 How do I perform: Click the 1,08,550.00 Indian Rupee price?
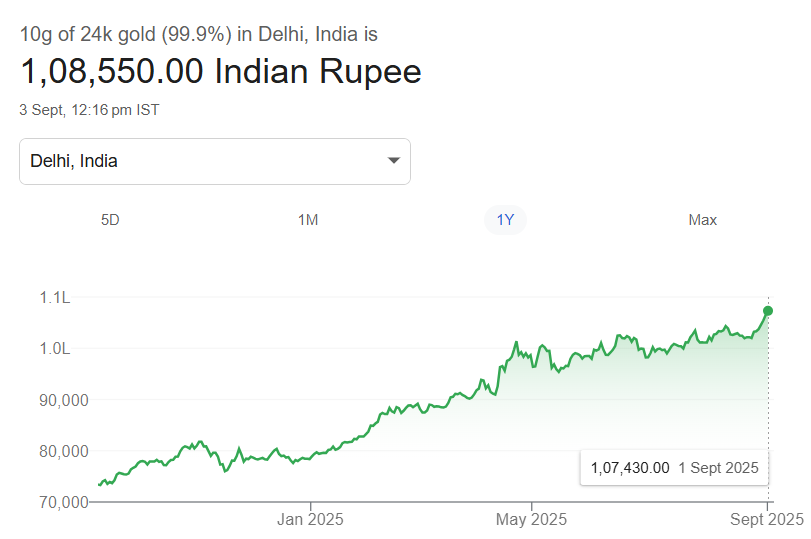[221, 72]
